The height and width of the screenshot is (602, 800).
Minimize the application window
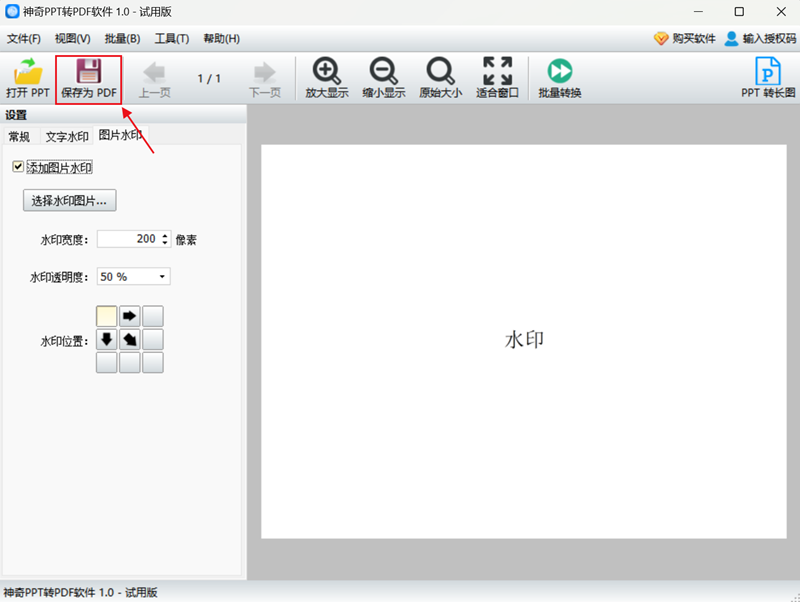(x=698, y=11)
